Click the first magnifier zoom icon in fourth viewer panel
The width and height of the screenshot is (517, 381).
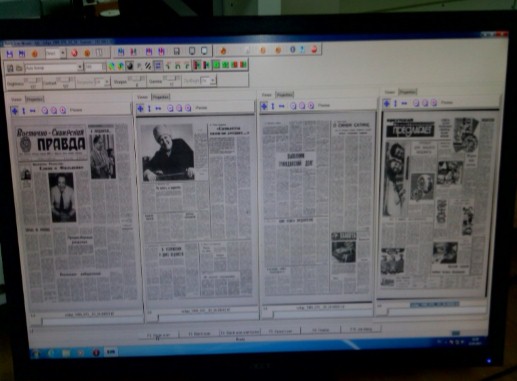416,103
